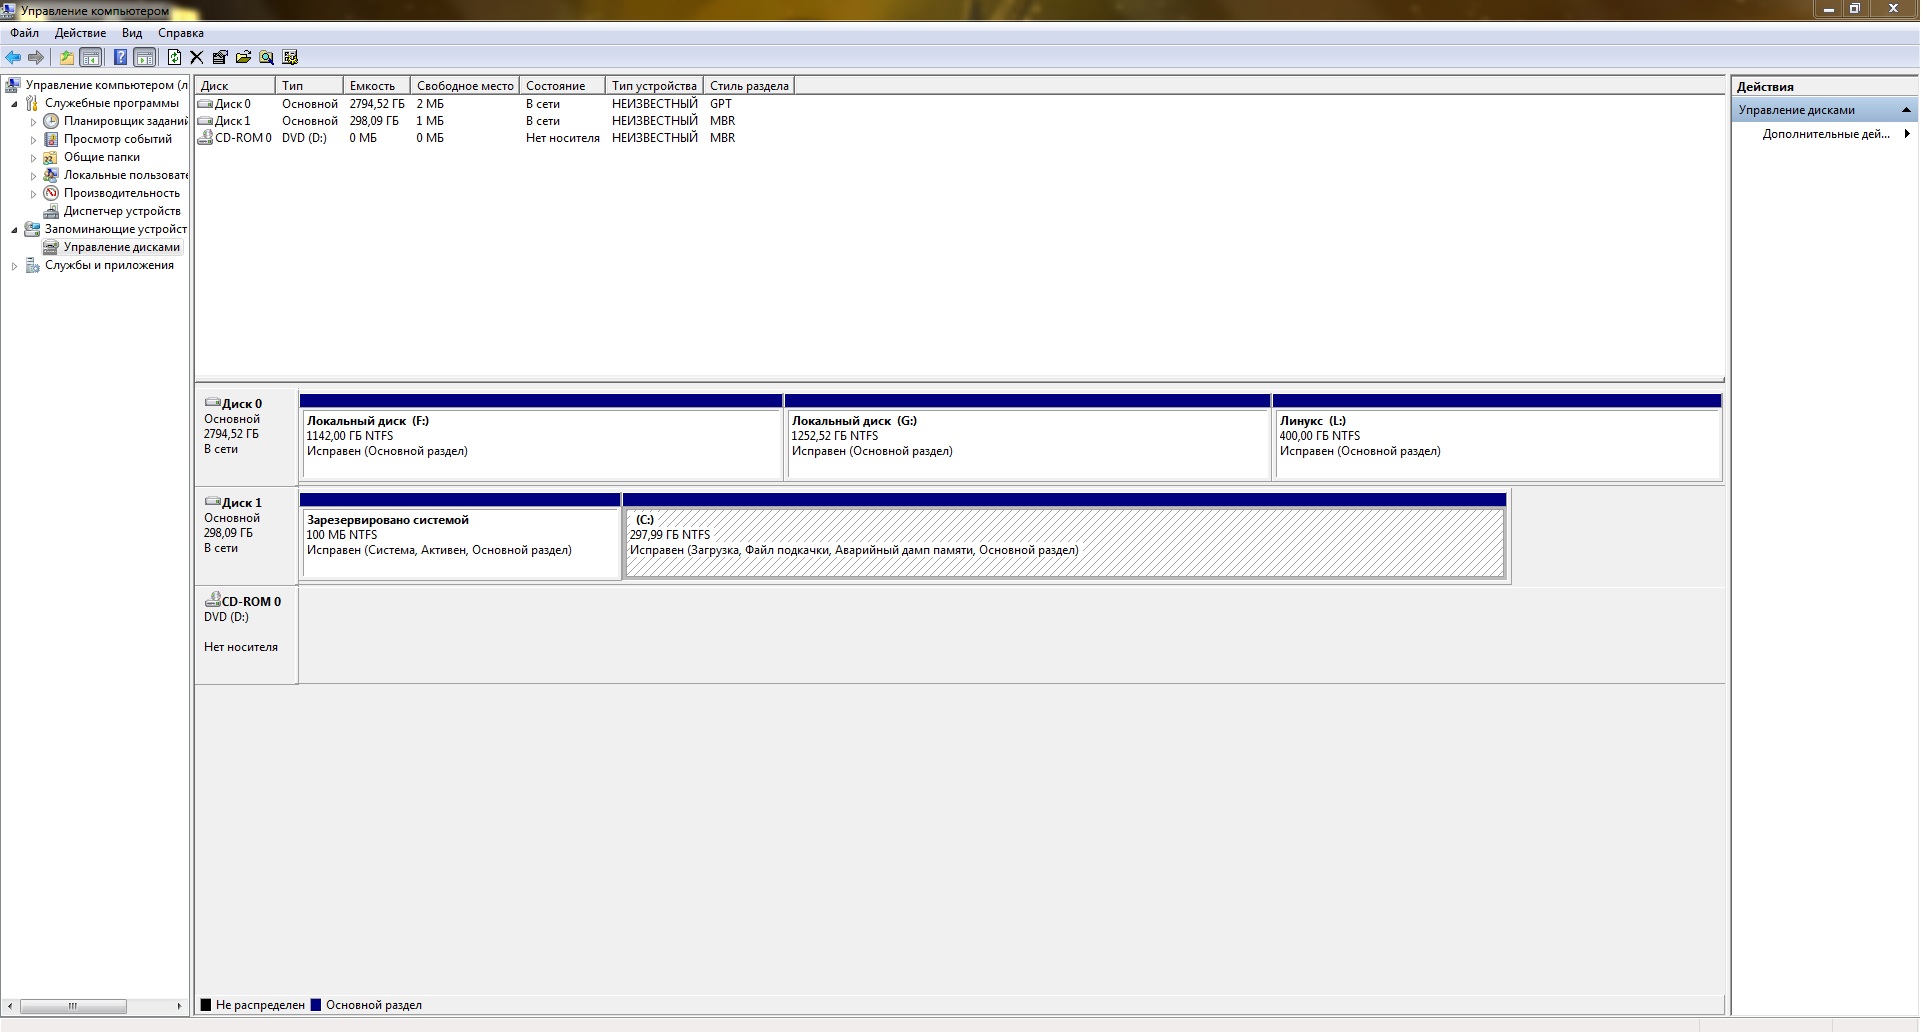Expand the Службы и приложения node
Screen dimensions: 1927x1032
15,266
